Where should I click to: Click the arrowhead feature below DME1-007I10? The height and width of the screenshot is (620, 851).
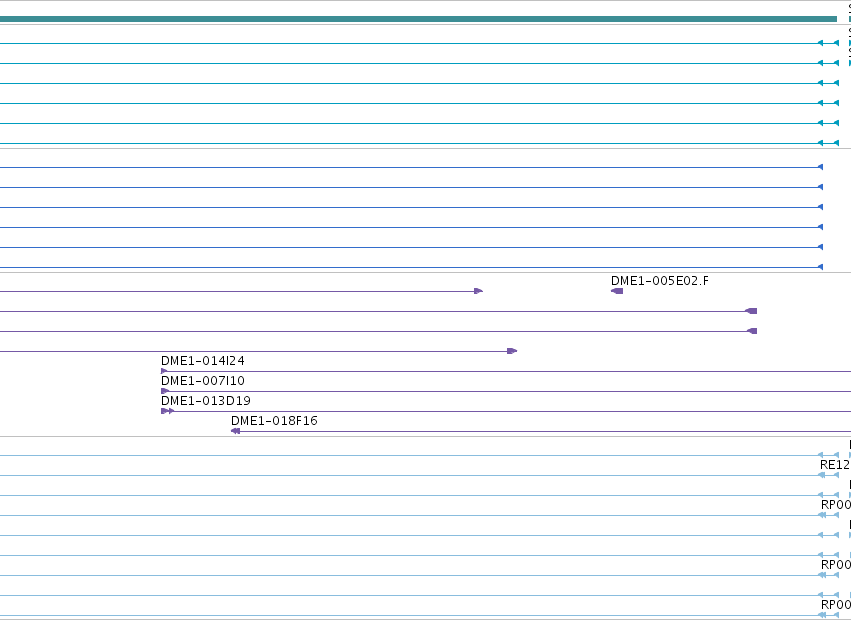[x=165, y=391]
